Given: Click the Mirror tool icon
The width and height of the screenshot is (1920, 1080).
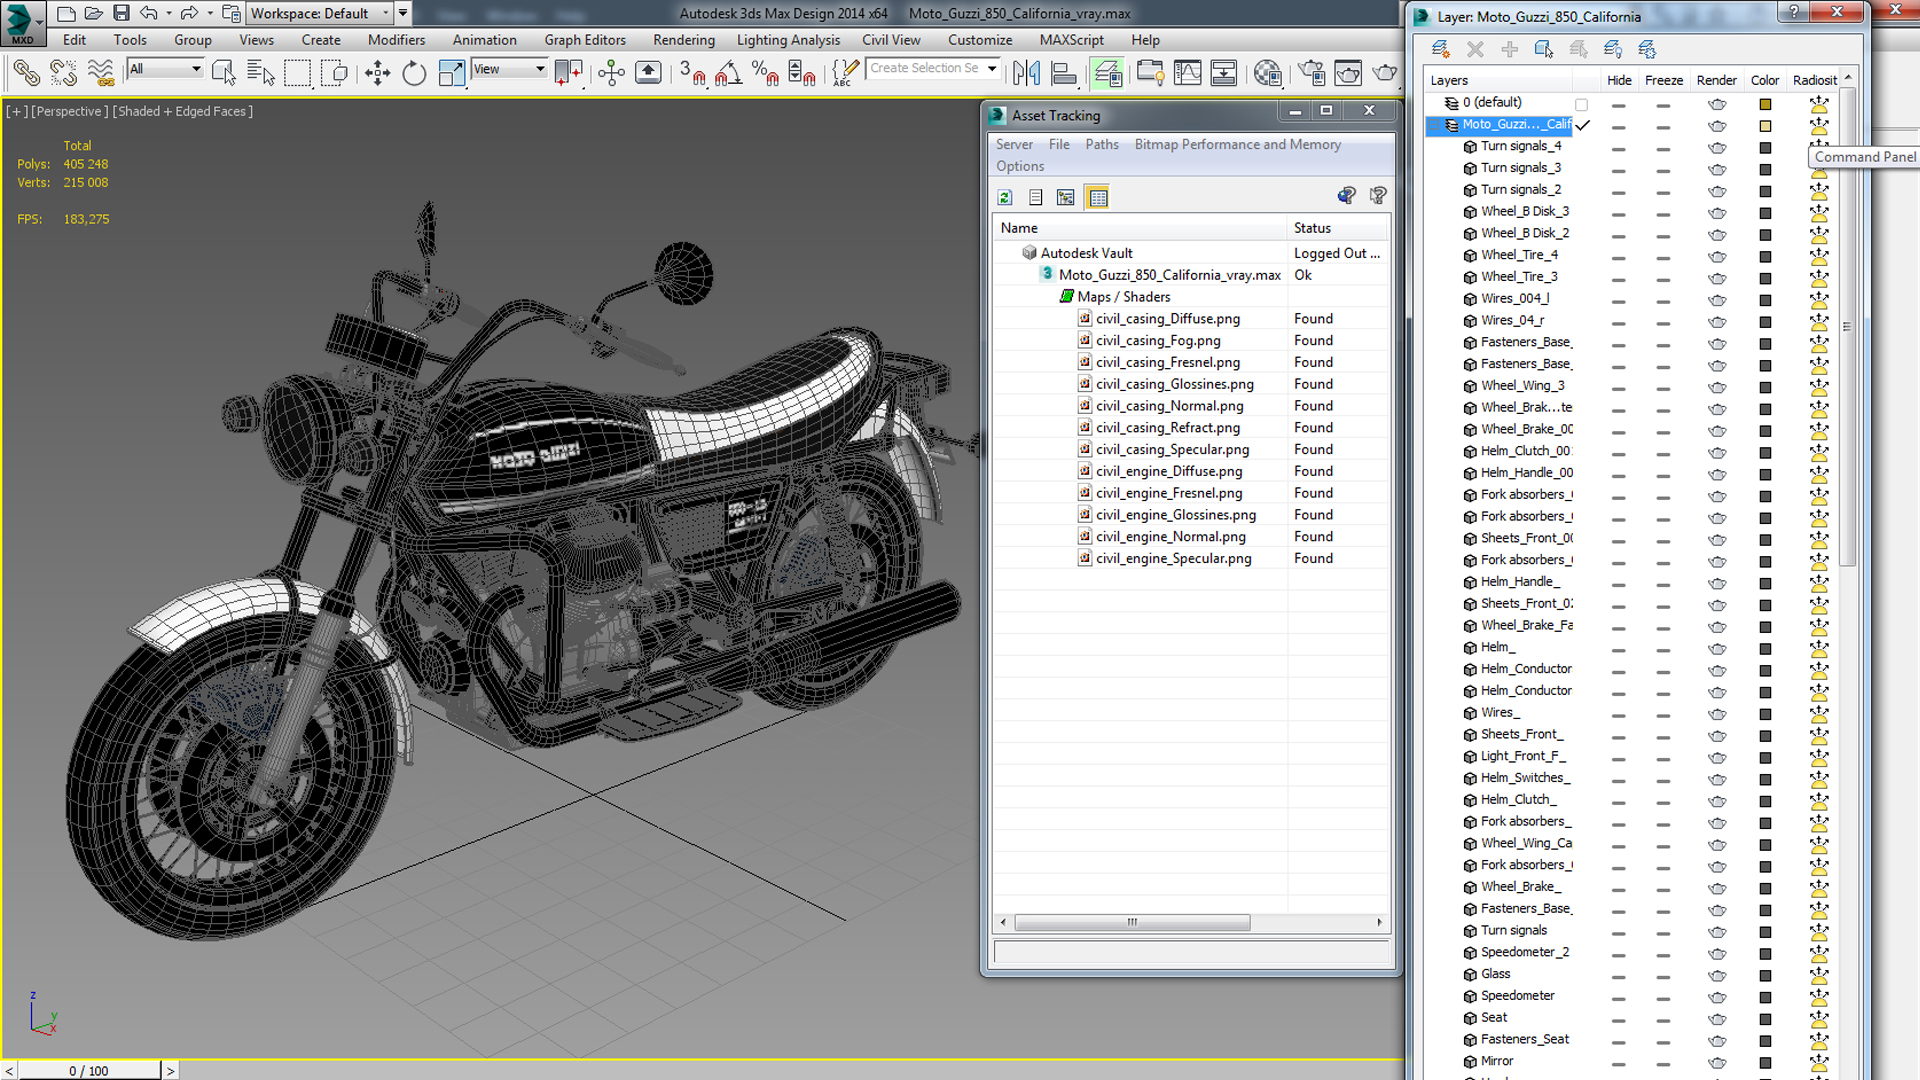Looking at the screenshot, I should 1026,72.
